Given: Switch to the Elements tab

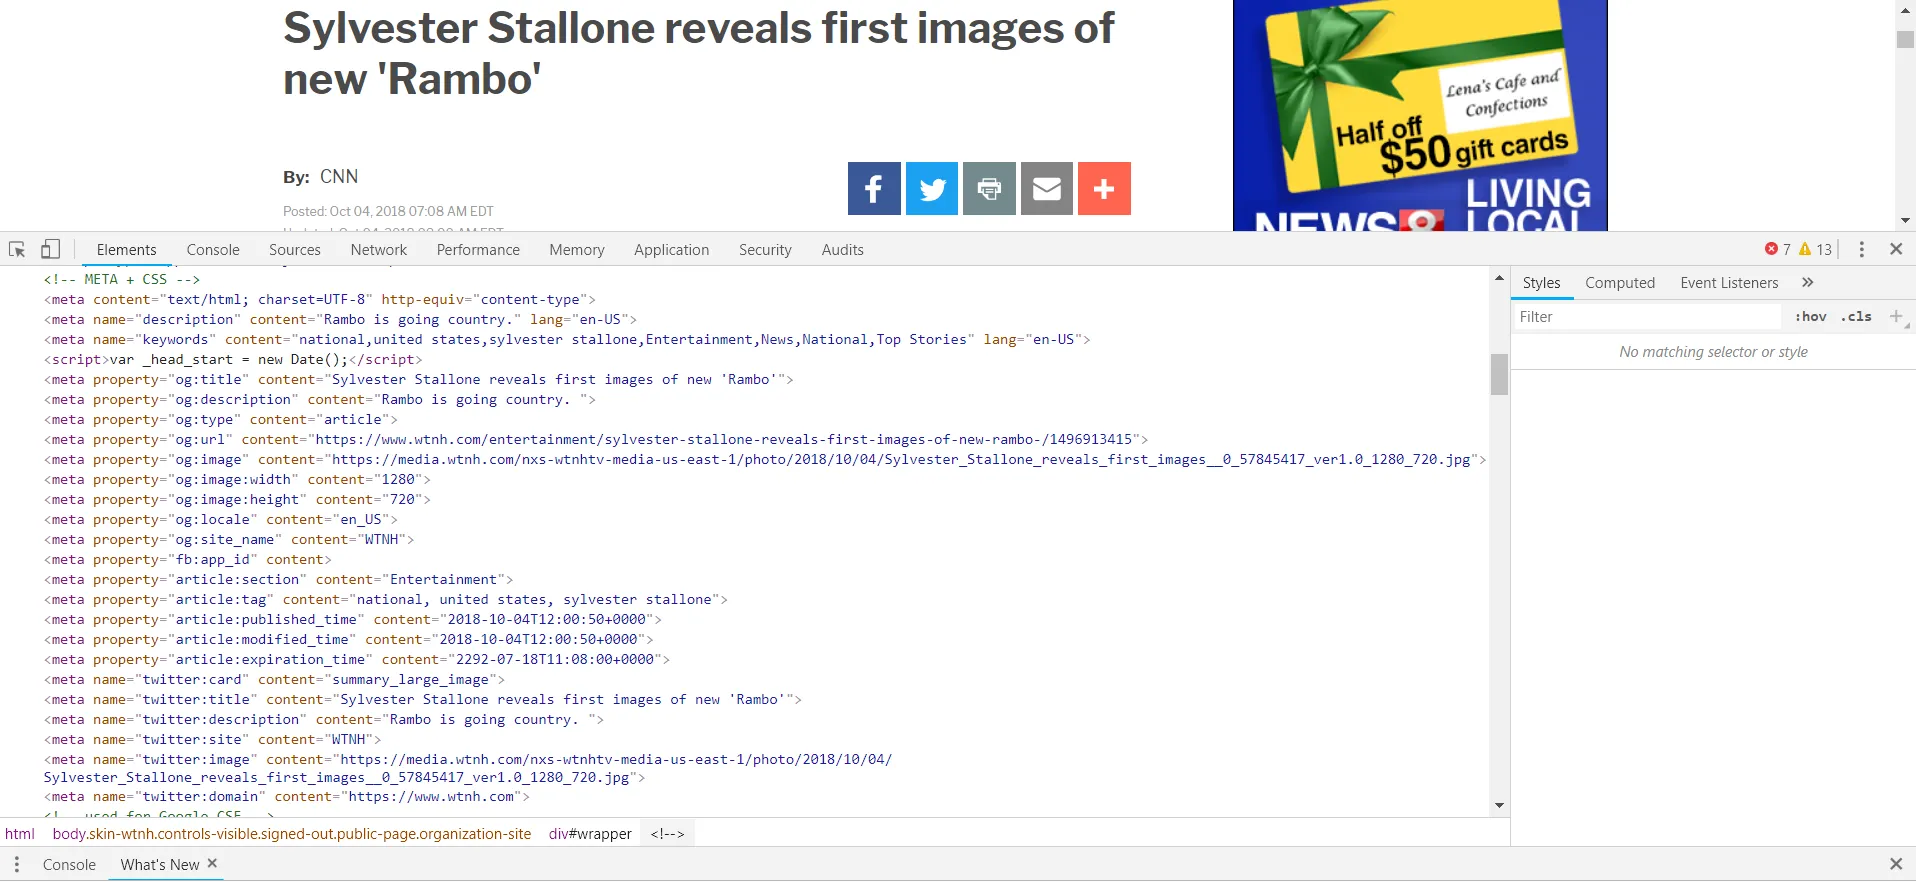Looking at the screenshot, I should click(127, 250).
